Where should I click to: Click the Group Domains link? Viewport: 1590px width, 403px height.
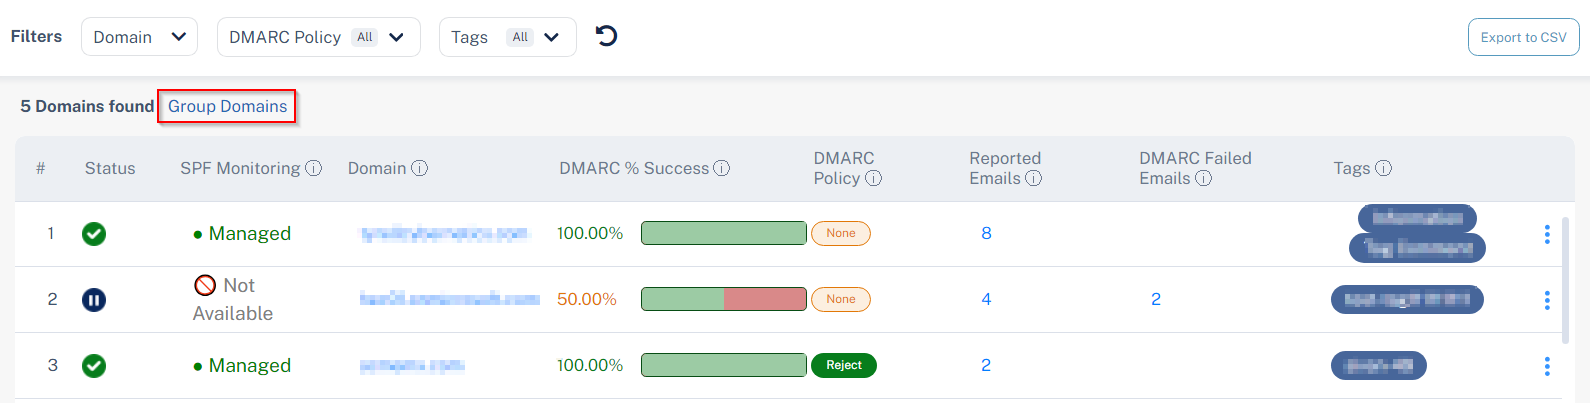coord(227,106)
